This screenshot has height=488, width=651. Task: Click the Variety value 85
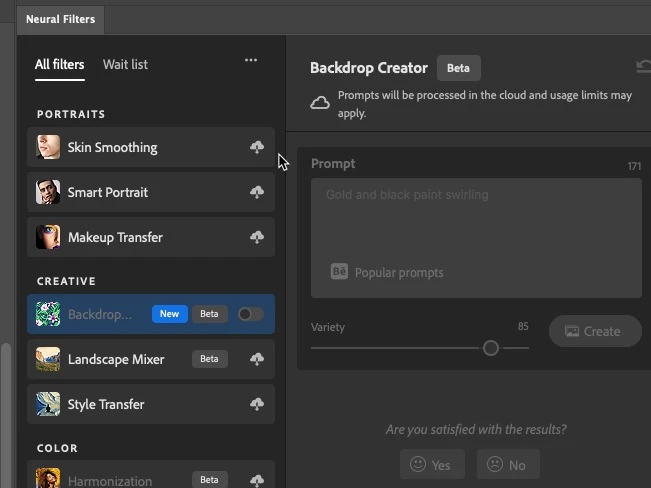pos(523,326)
